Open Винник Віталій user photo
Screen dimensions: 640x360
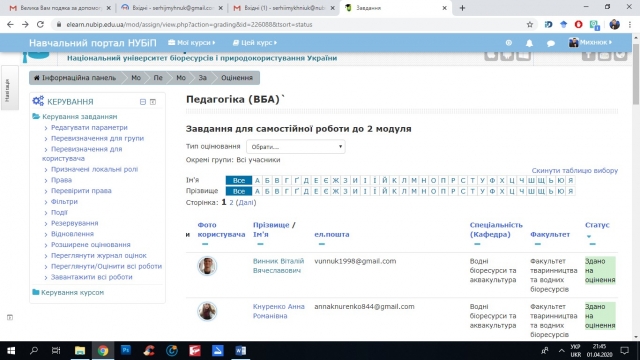(x=207, y=266)
